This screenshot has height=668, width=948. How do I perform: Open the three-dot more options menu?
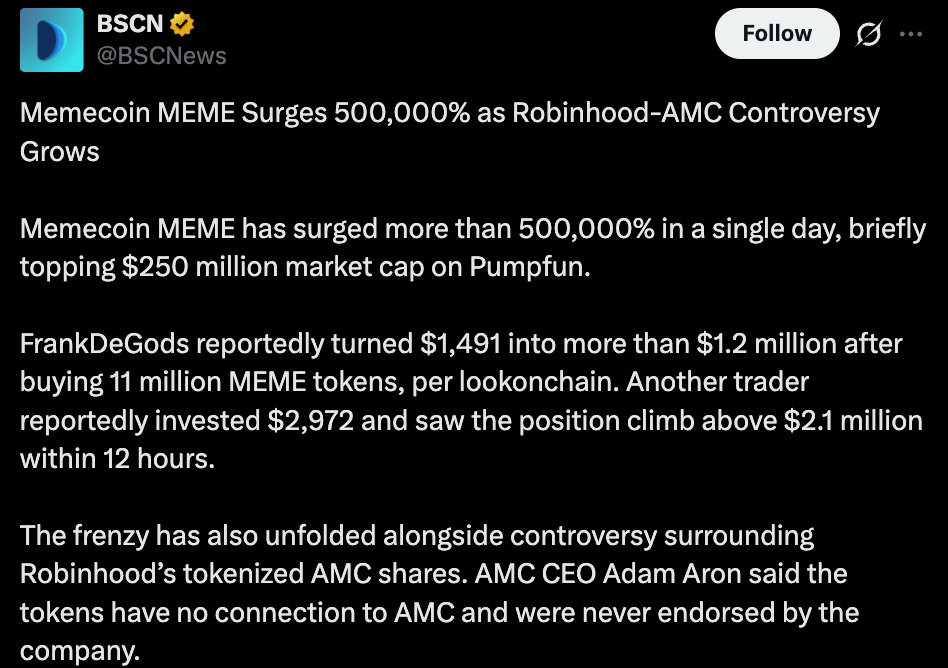[911, 34]
